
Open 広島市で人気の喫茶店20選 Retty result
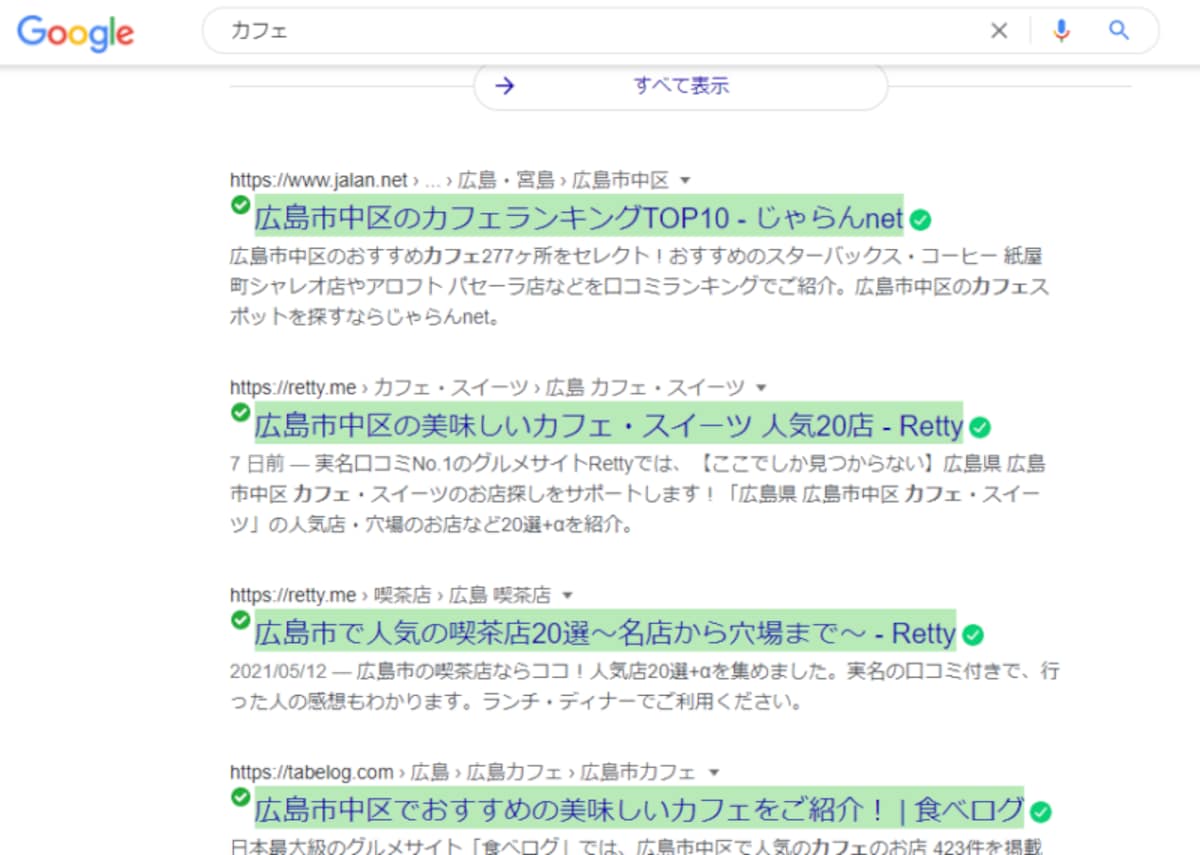point(605,633)
